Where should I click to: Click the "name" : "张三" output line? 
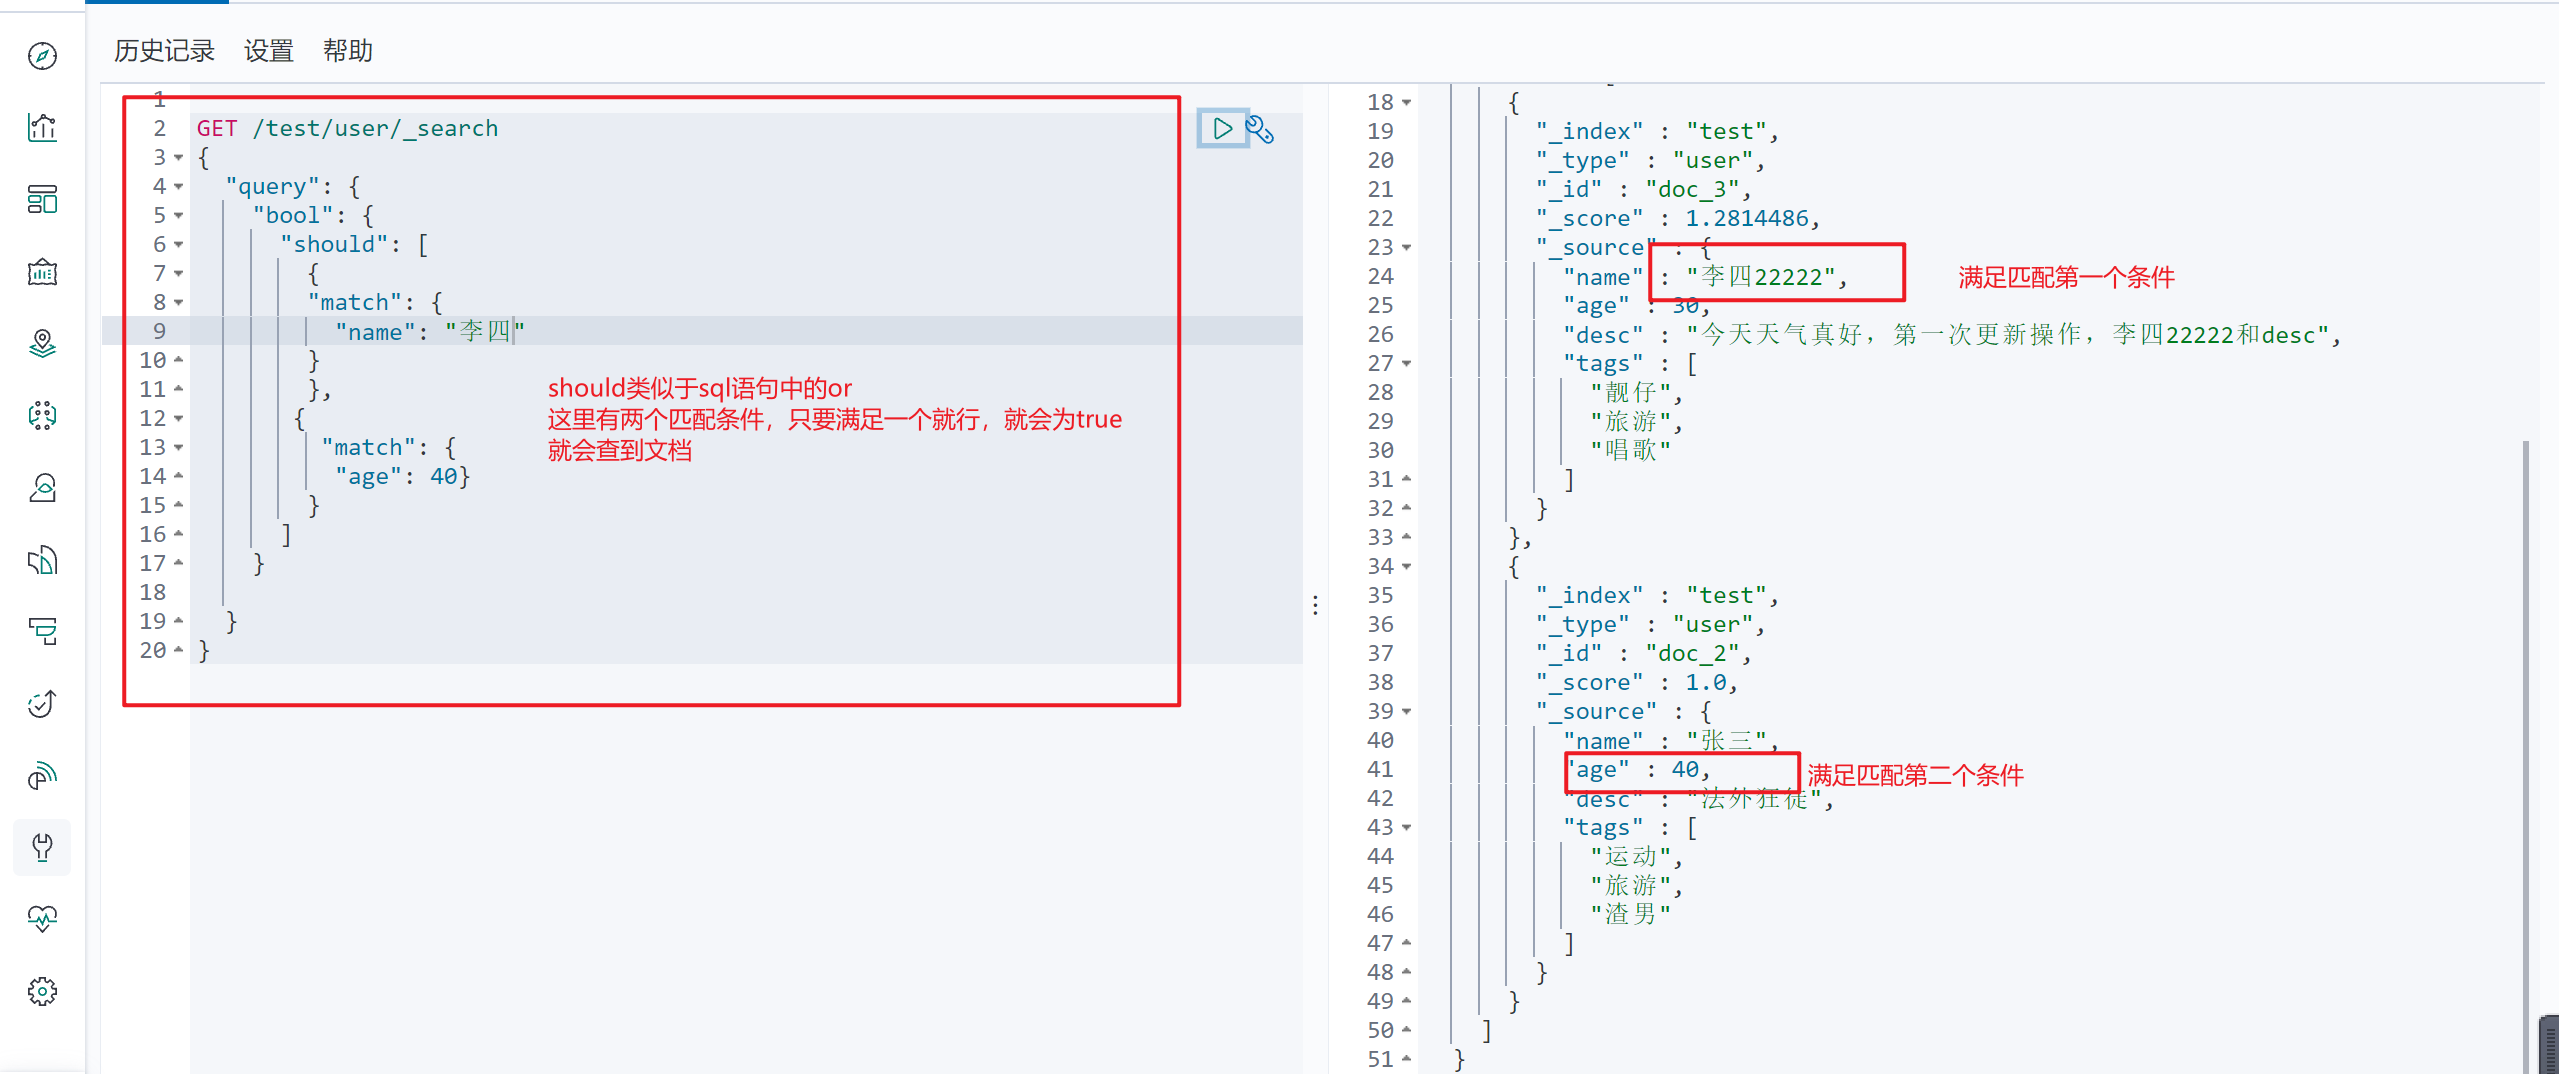click(1671, 741)
